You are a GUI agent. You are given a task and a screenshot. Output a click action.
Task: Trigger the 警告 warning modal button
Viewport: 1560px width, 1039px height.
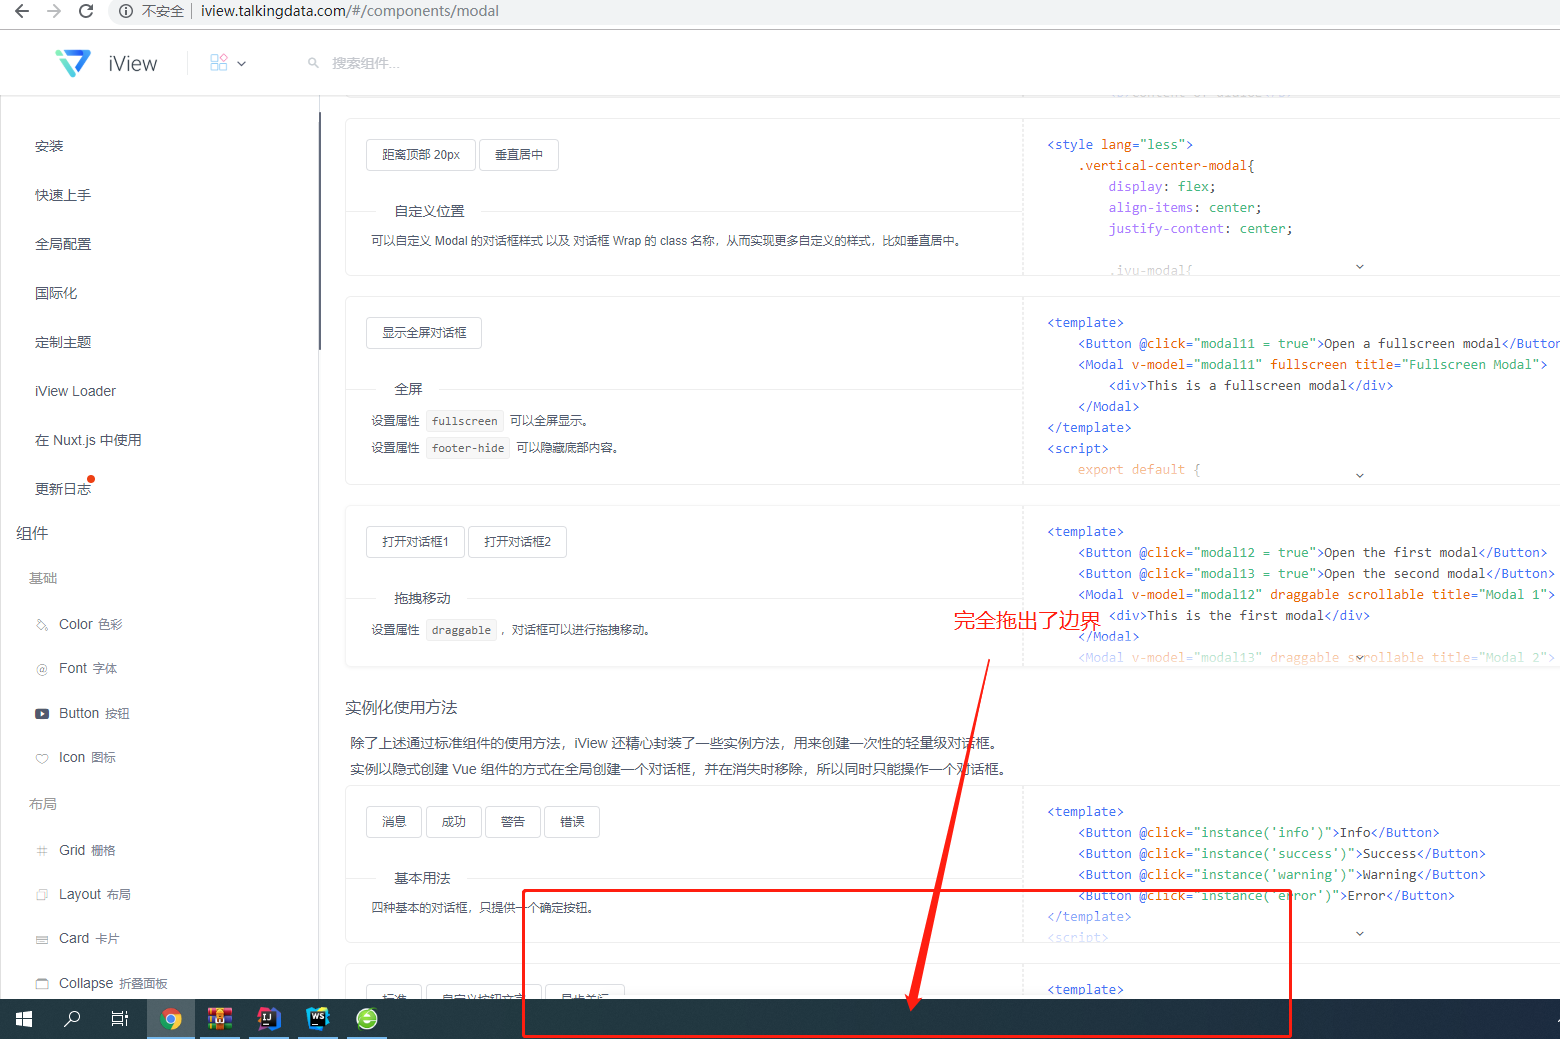pyautogui.click(x=512, y=821)
